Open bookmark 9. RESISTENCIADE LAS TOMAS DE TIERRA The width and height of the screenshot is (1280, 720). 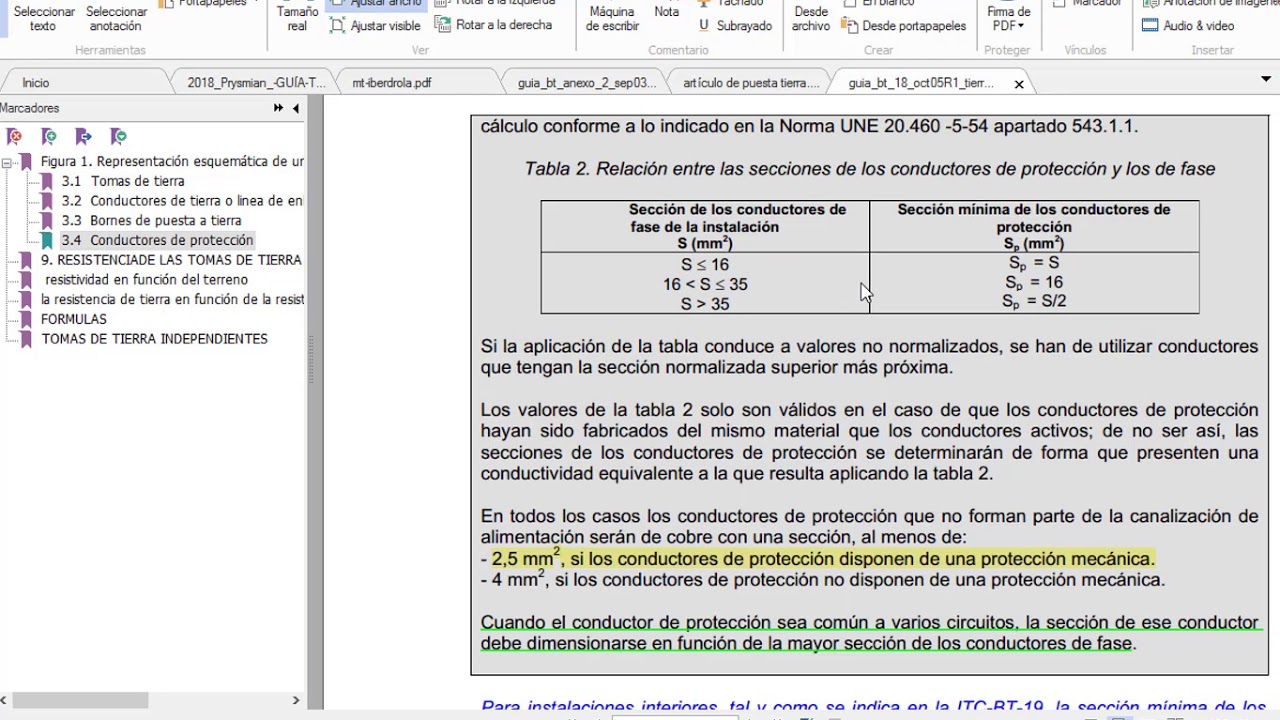point(171,260)
